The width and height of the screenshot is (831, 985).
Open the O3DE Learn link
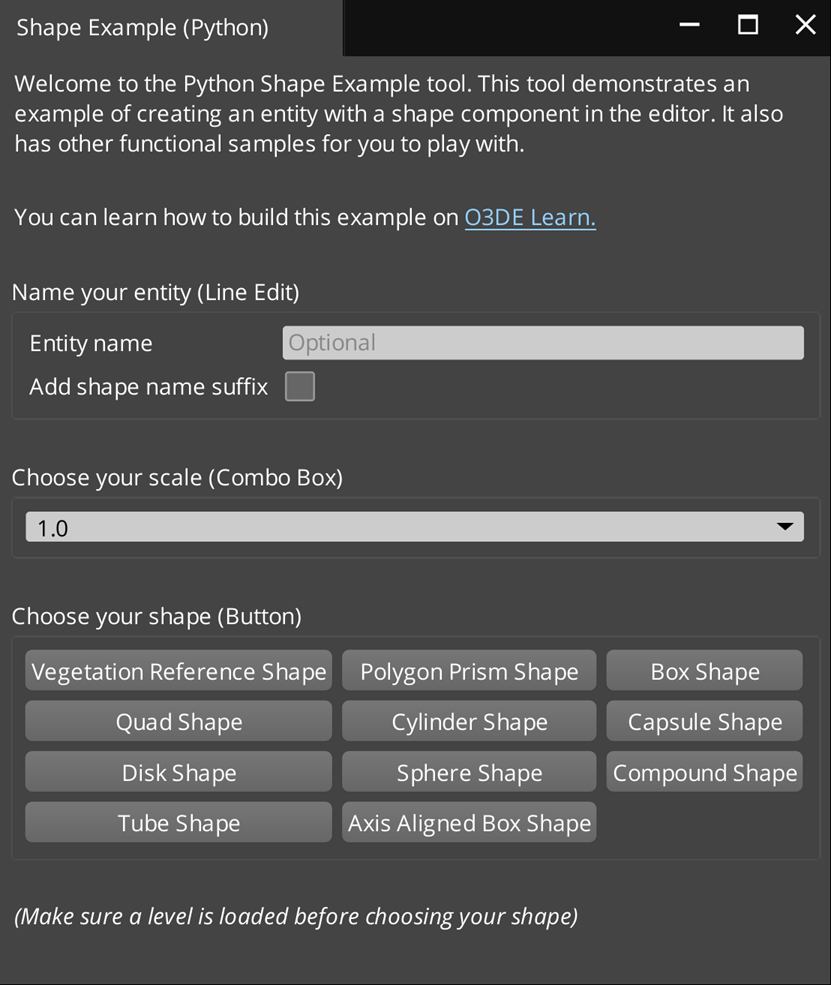coord(530,218)
